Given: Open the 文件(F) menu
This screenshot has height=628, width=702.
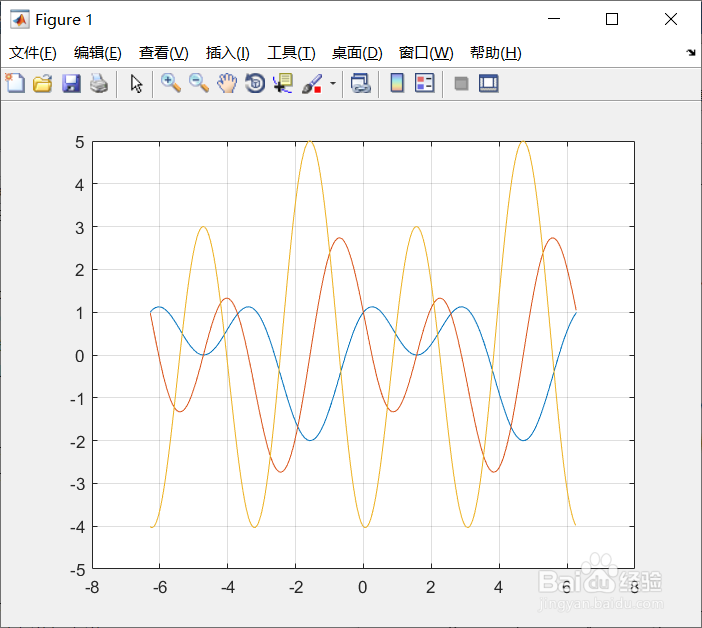Looking at the screenshot, I should (33, 53).
